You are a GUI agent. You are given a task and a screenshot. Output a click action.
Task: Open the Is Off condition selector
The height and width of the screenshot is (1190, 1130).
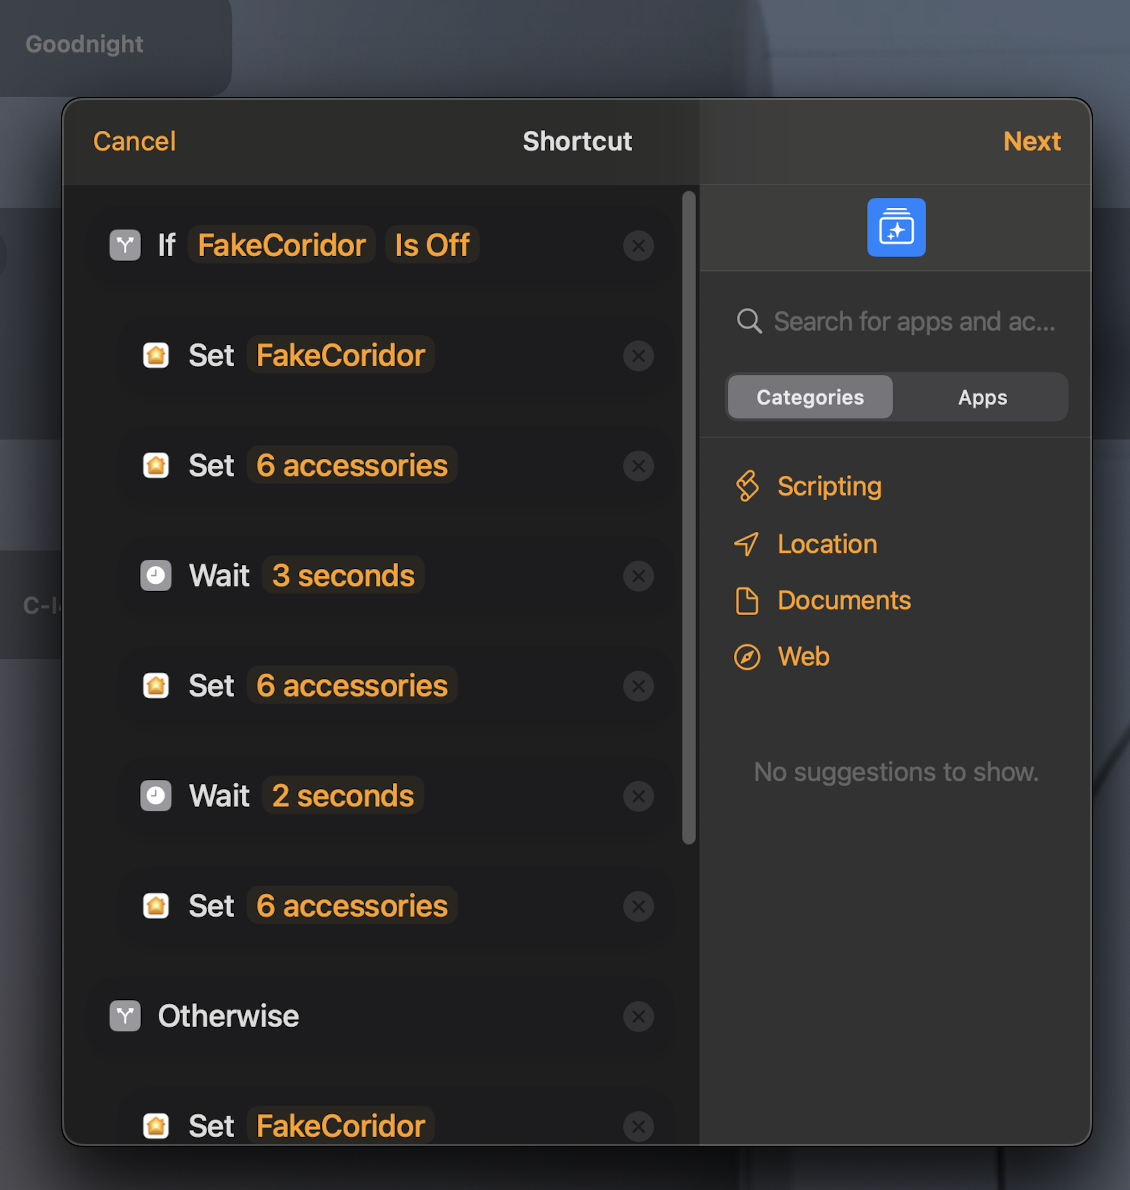pyautogui.click(x=431, y=245)
